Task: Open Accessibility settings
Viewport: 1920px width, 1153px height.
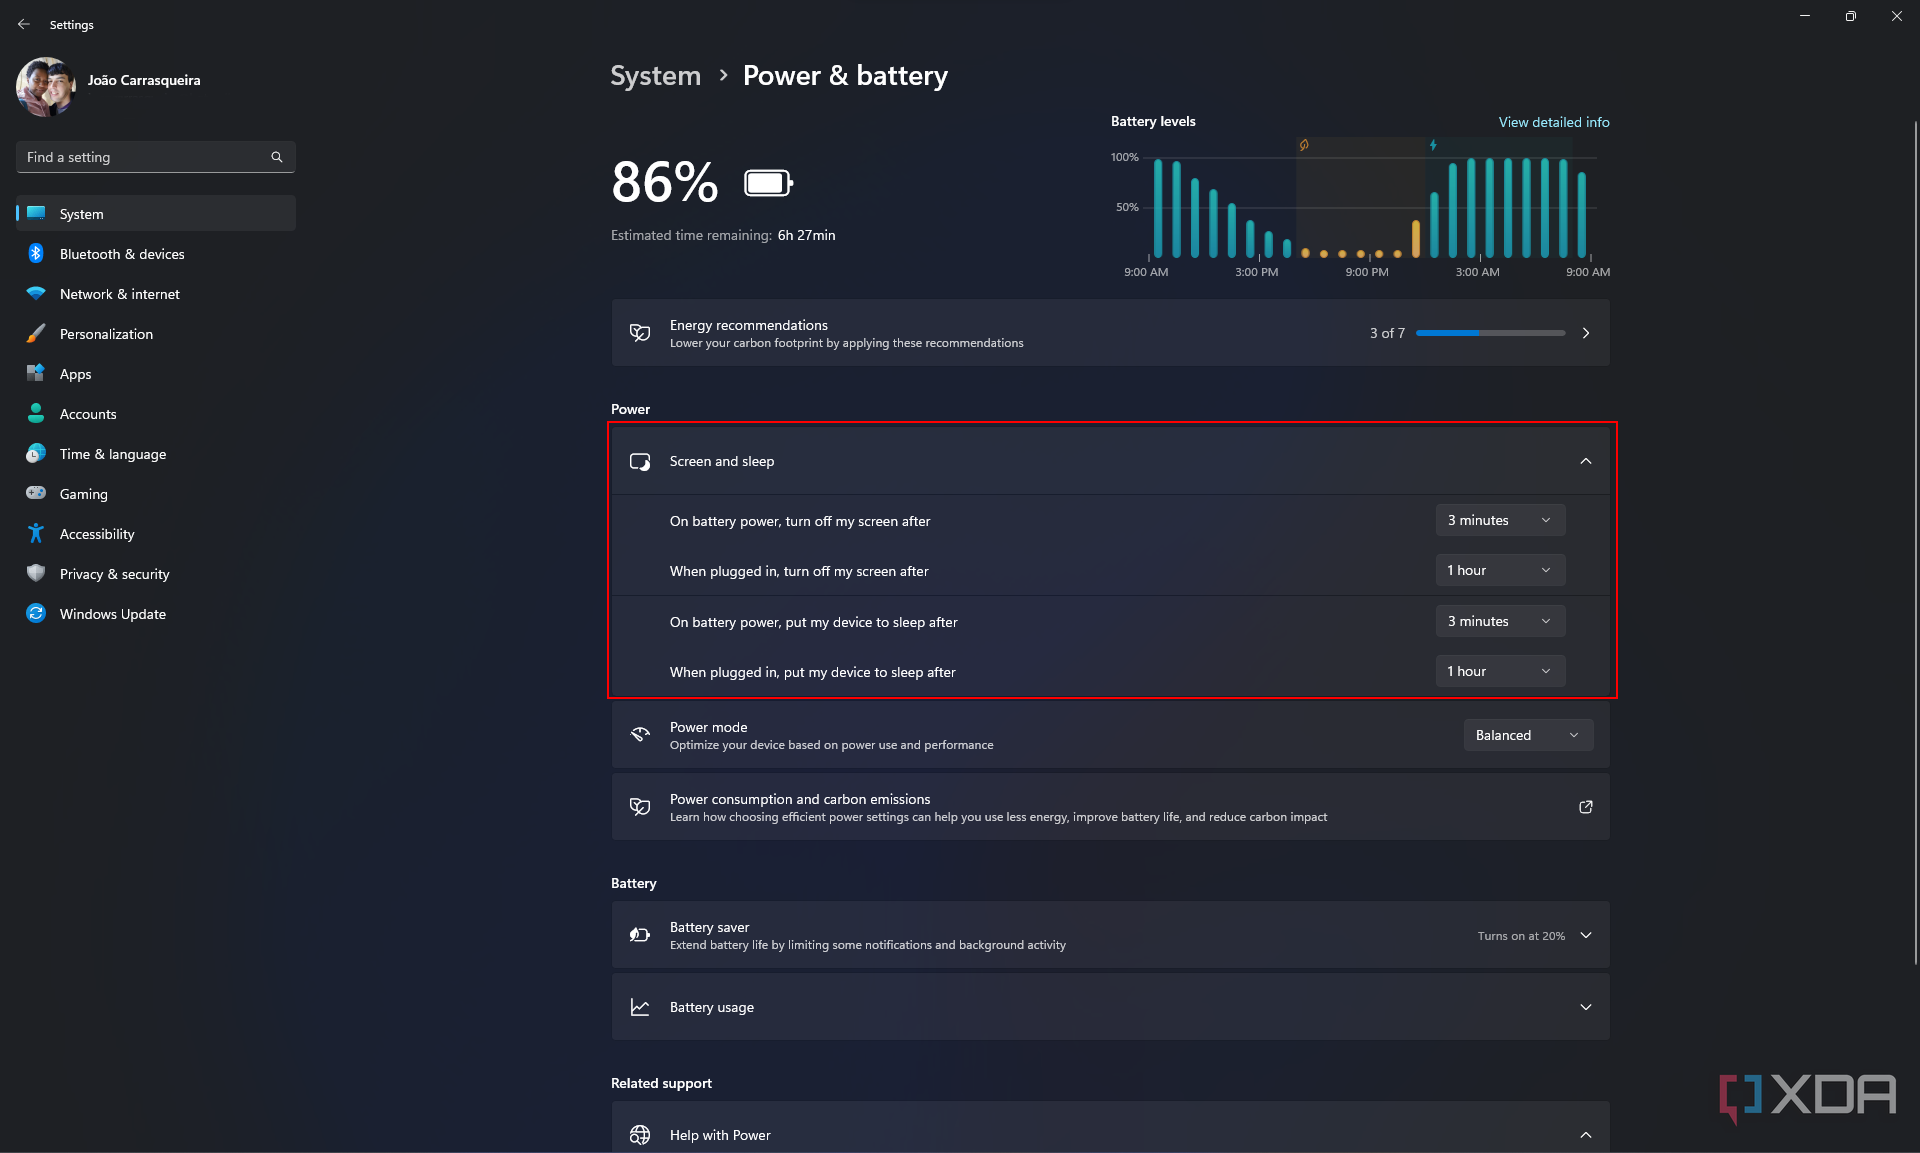Action: 96,533
